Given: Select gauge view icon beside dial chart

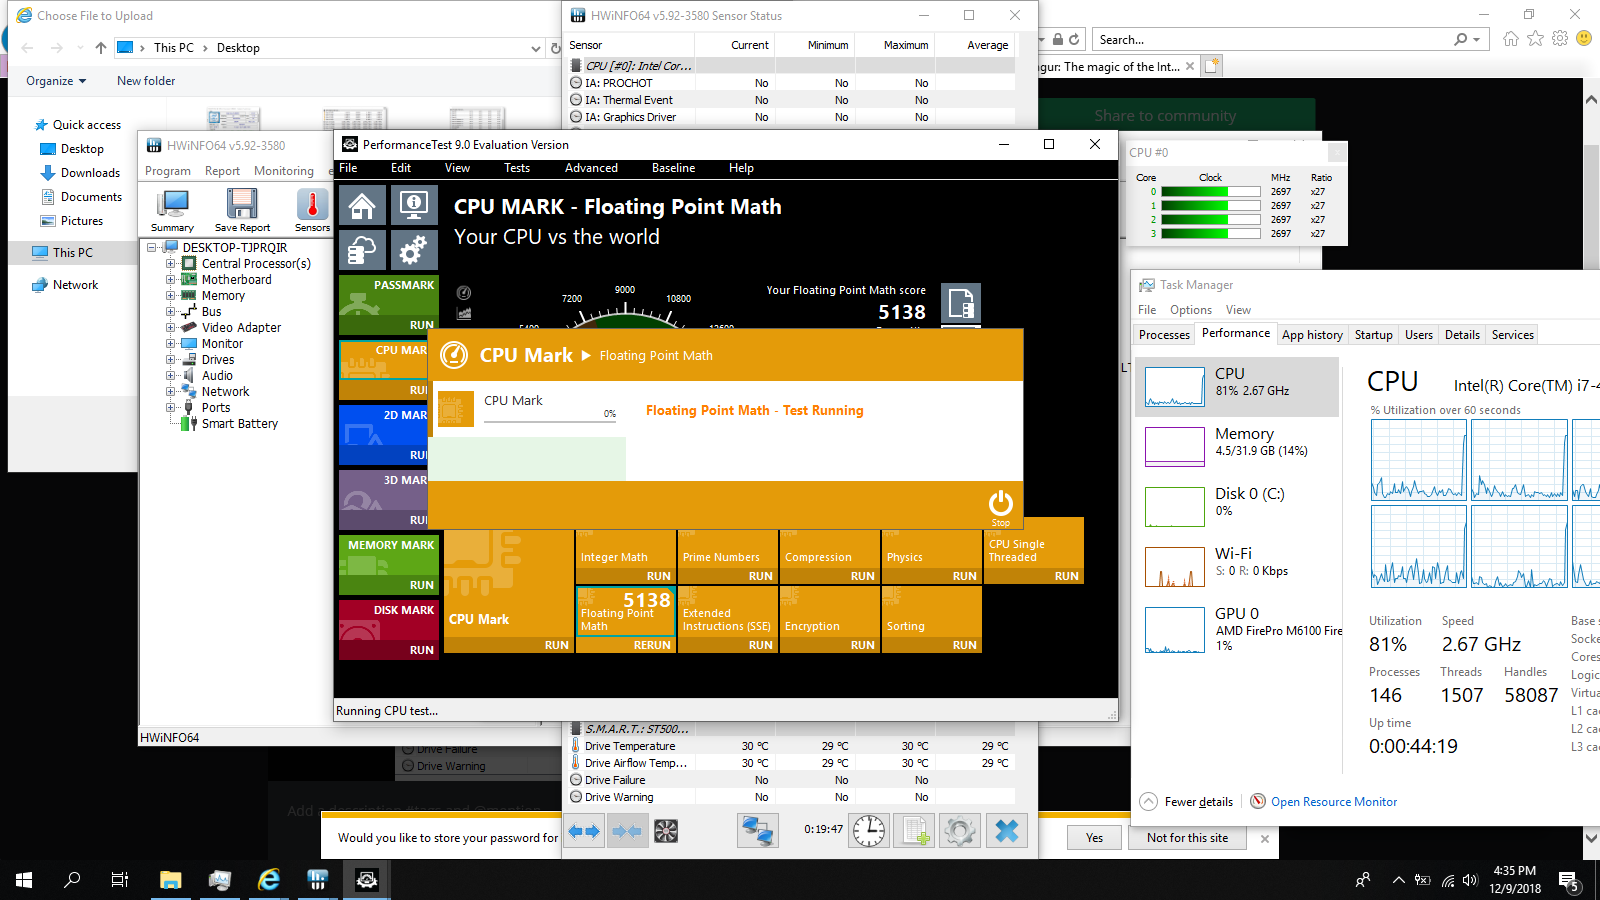Looking at the screenshot, I should click(x=464, y=293).
